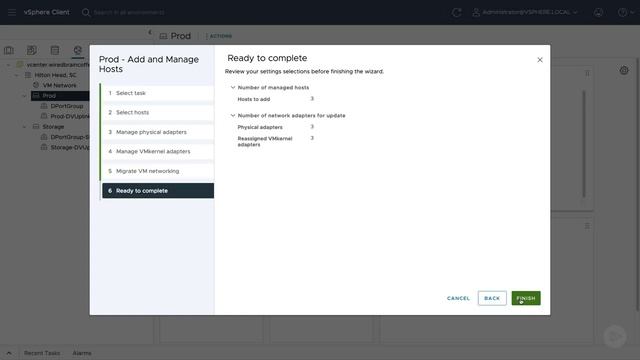This screenshot has height=360, width=640.
Task: Jump to step 1 Select task
Action: point(158,93)
